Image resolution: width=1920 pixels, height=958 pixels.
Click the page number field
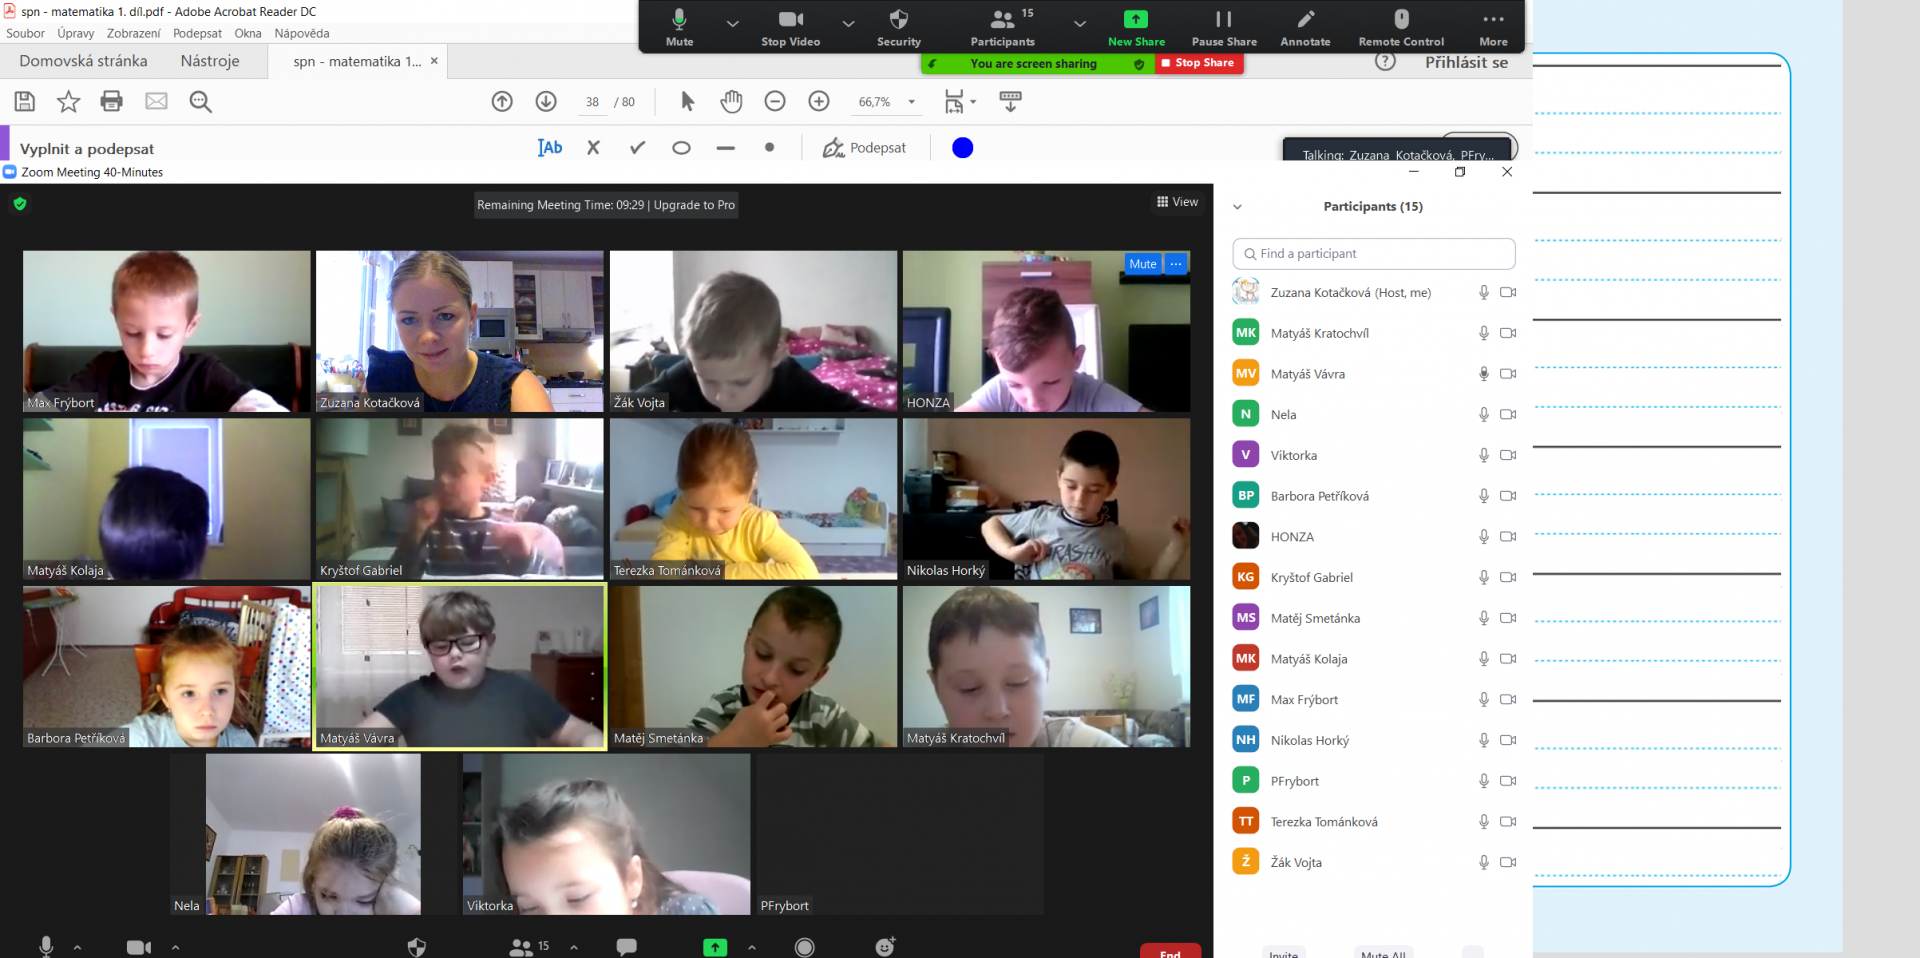[x=593, y=102]
